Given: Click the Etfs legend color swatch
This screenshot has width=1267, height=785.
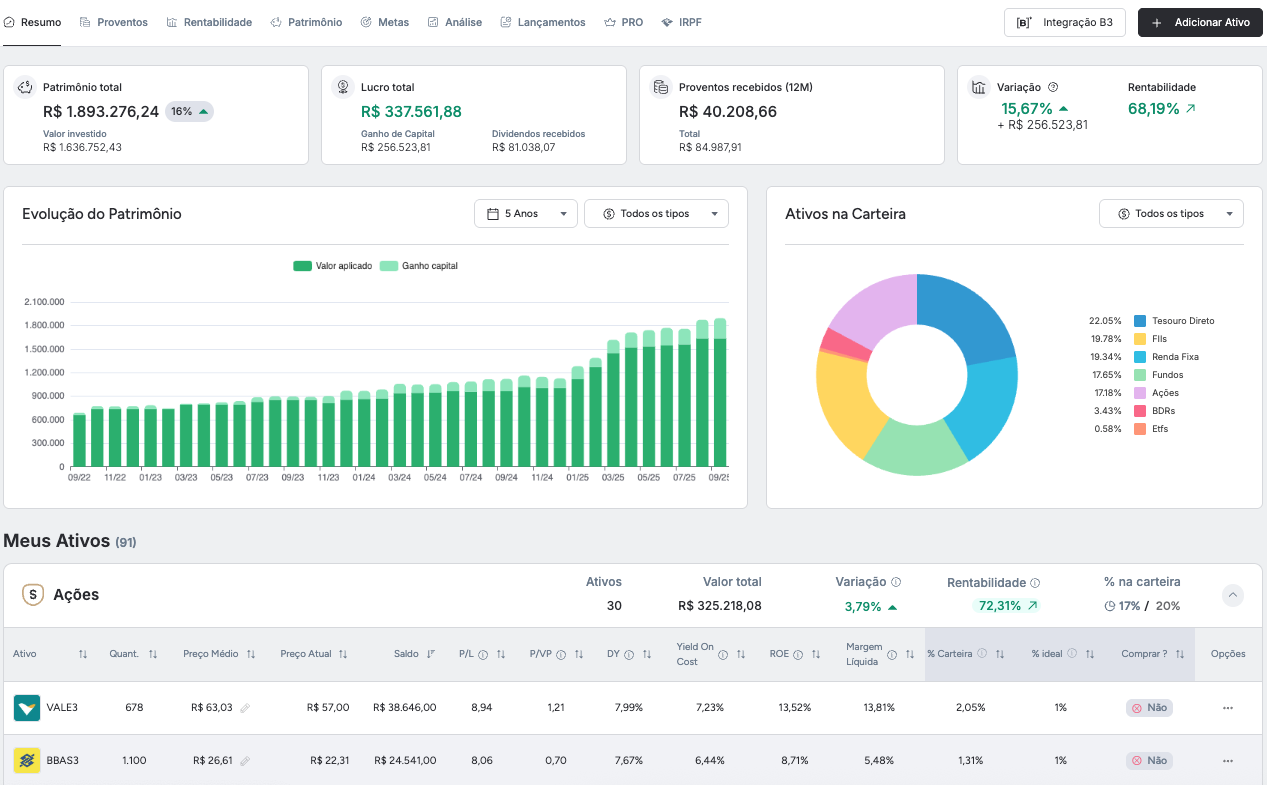Looking at the screenshot, I should tap(1140, 429).
